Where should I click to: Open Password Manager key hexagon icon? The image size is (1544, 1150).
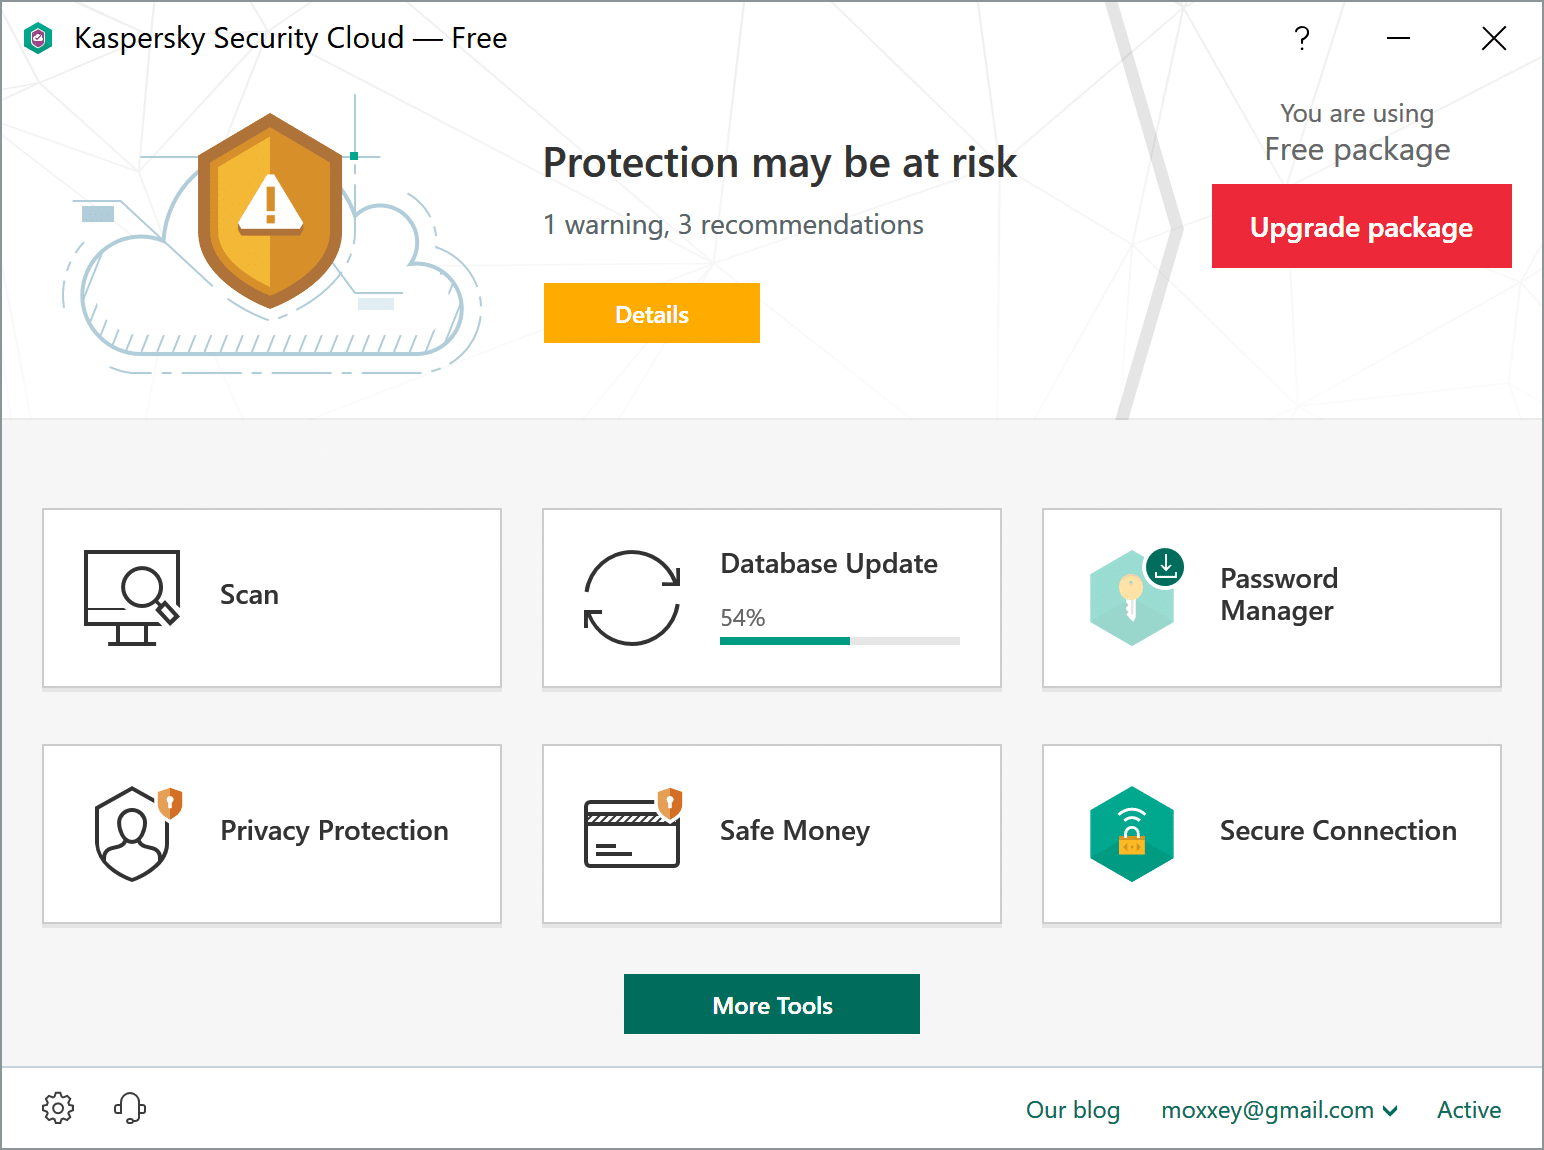[x=1133, y=597]
